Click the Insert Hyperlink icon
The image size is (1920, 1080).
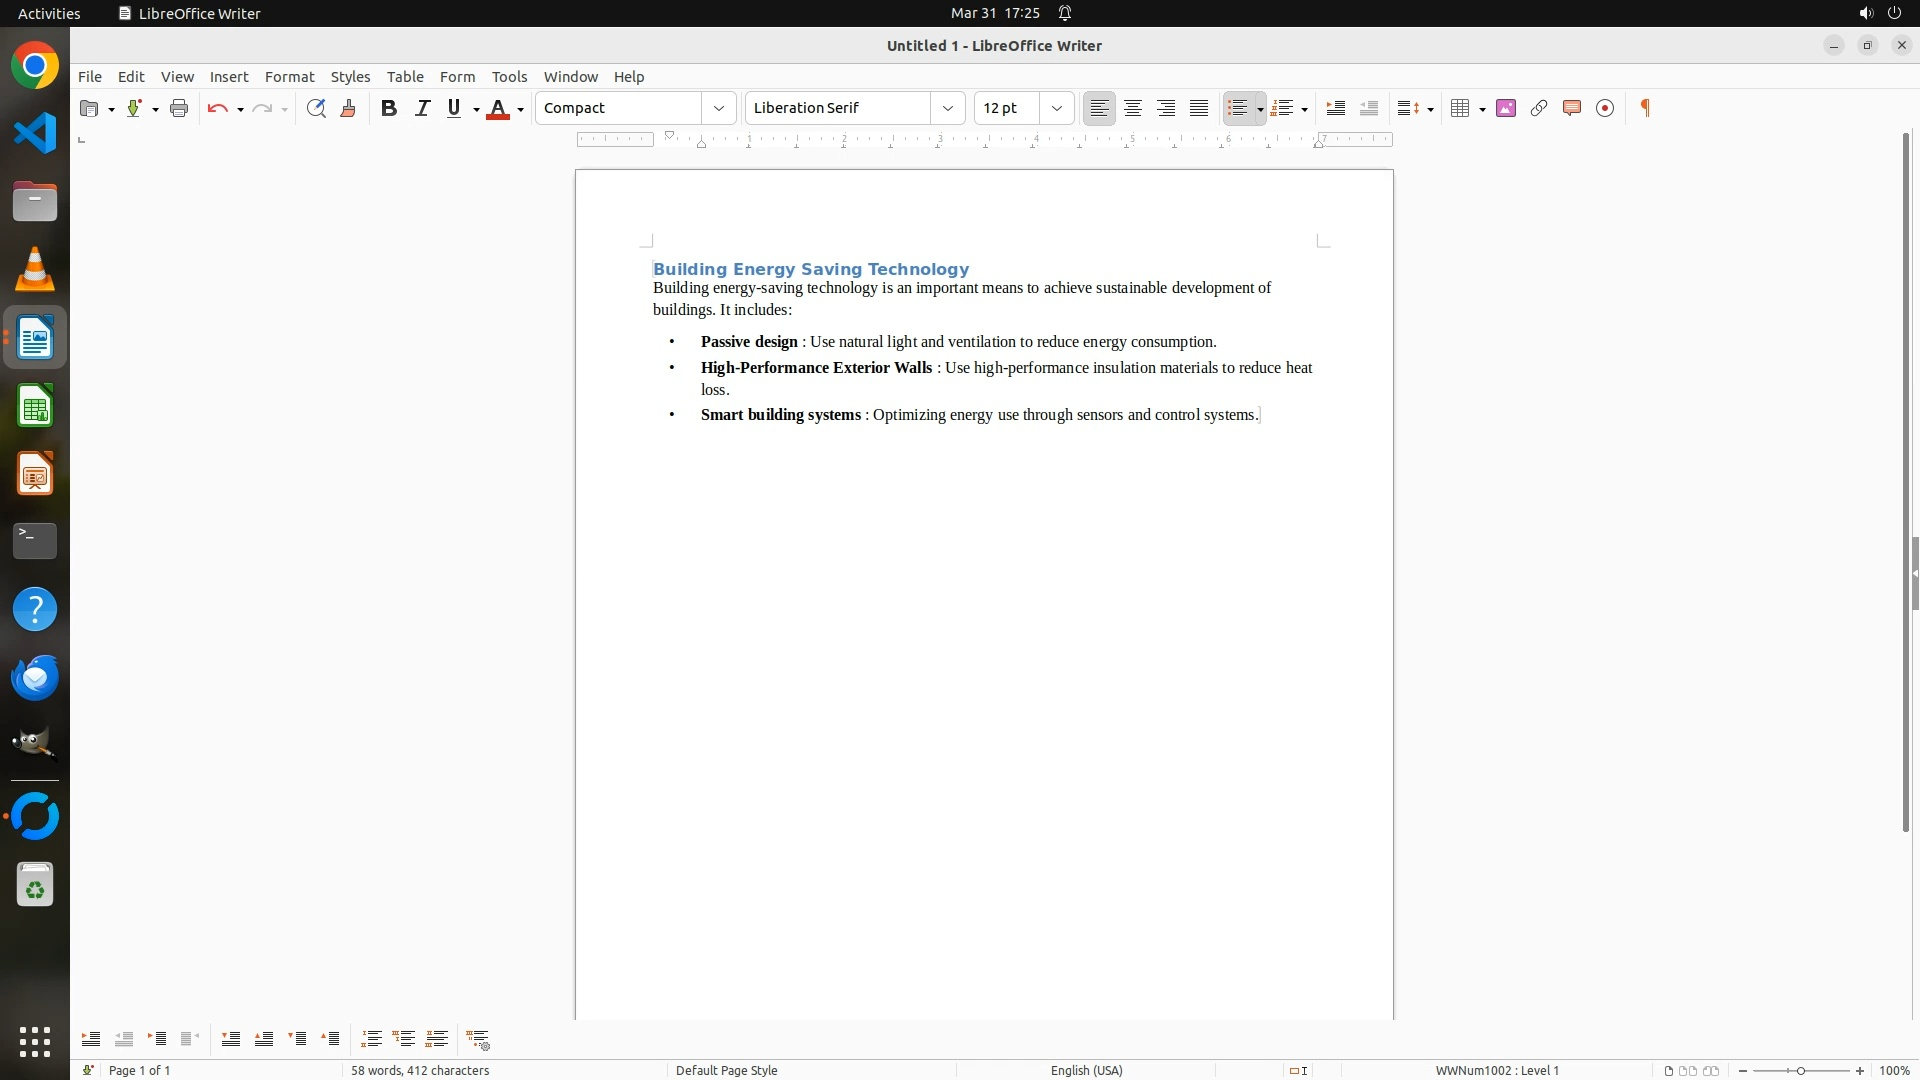[x=1539, y=108]
